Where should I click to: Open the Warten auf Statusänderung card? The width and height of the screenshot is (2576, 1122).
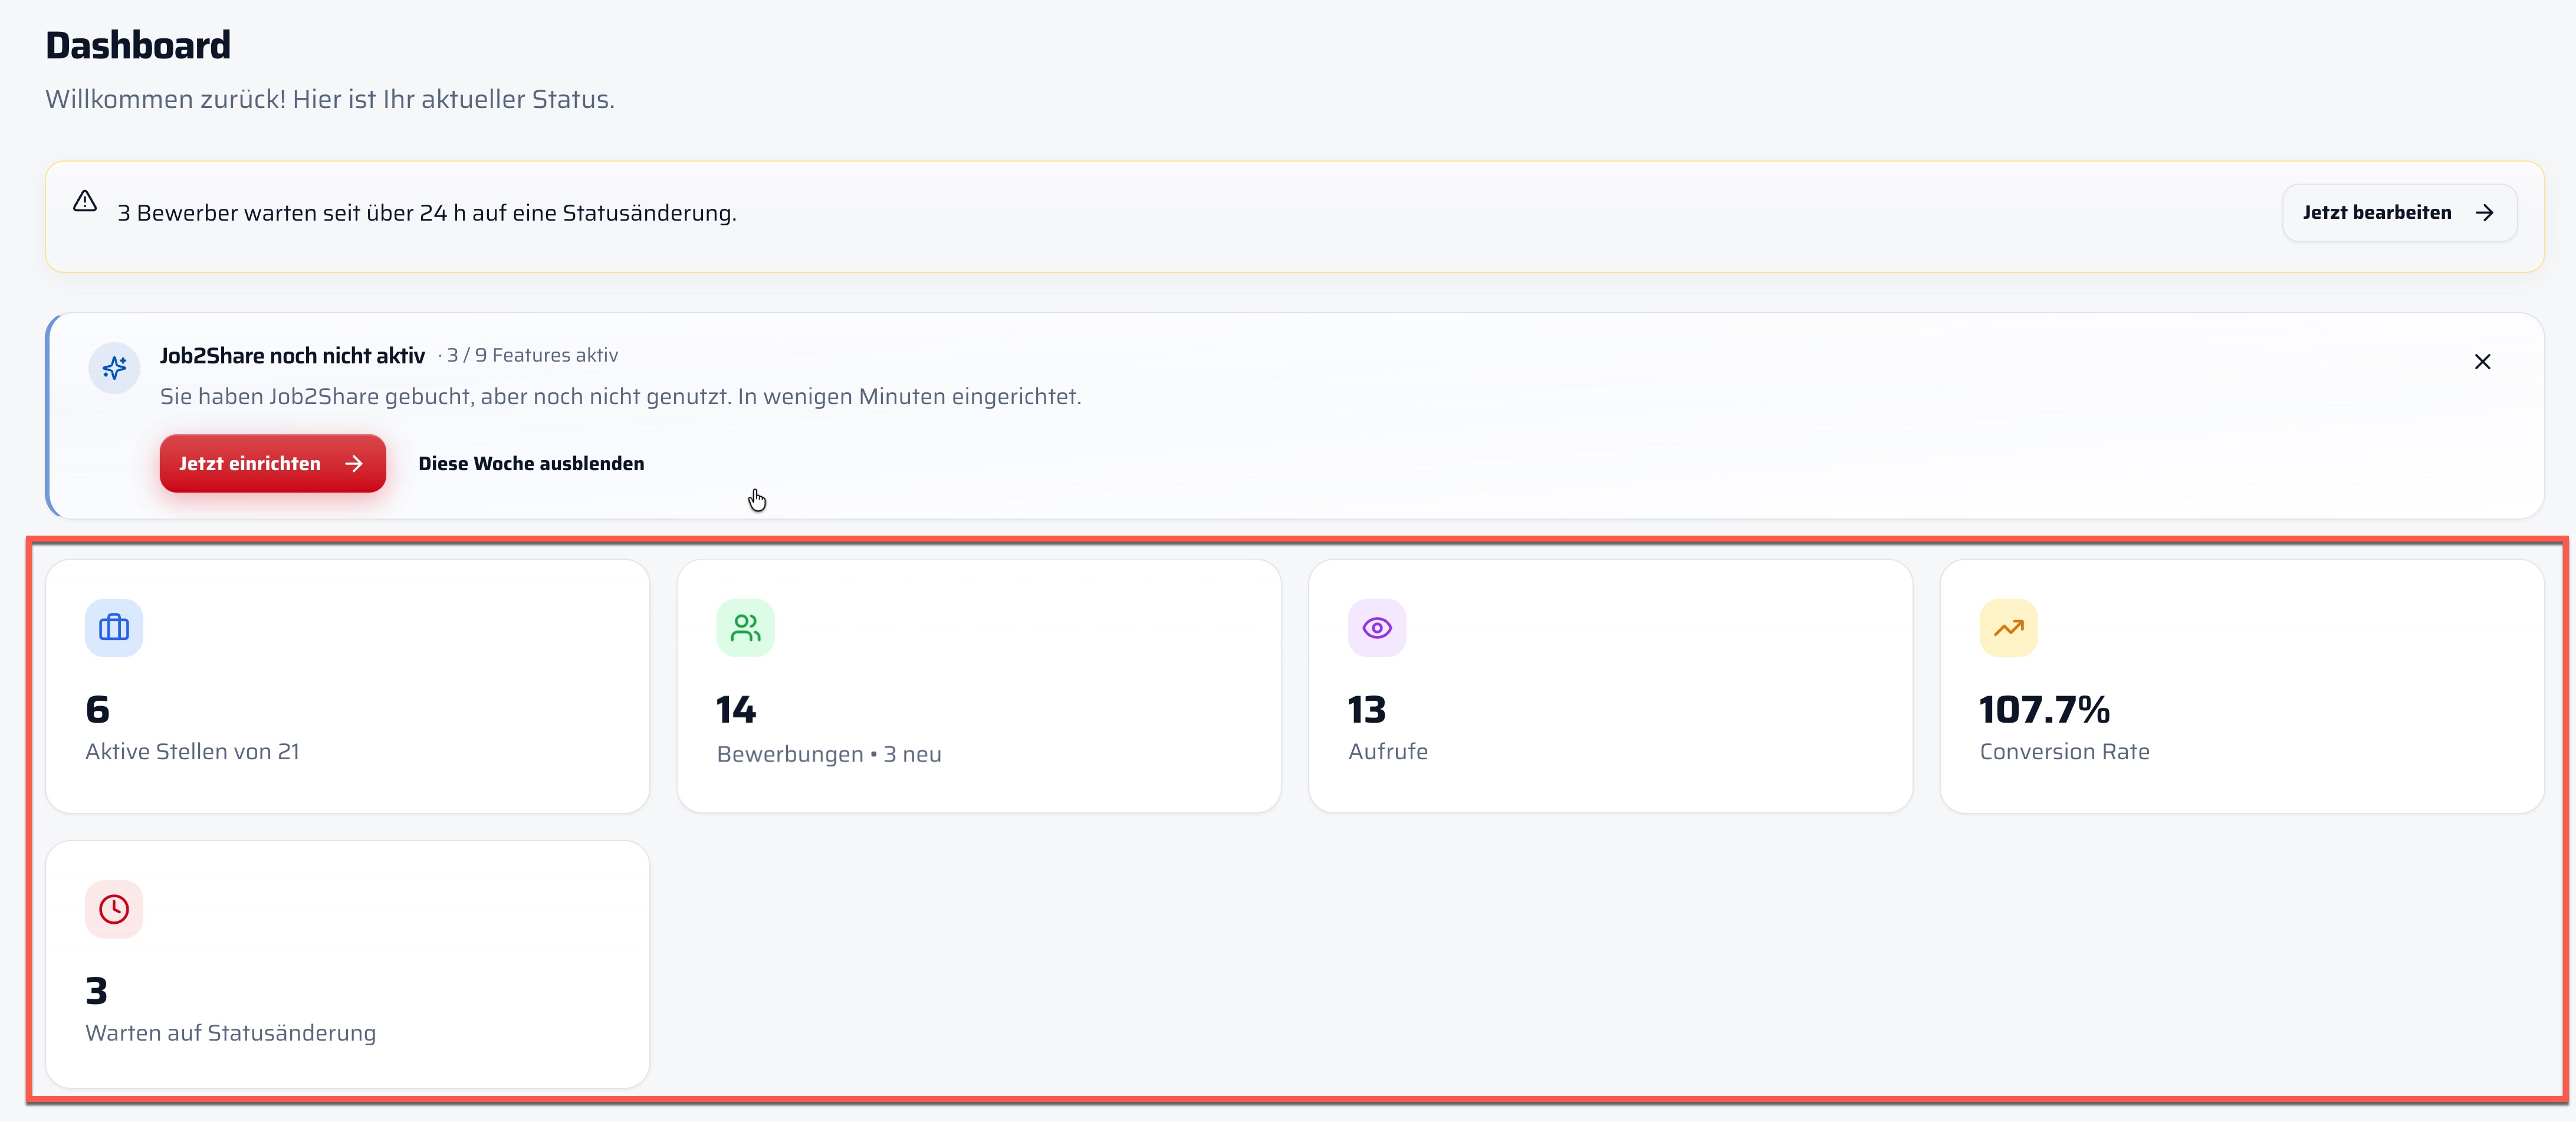coord(347,964)
